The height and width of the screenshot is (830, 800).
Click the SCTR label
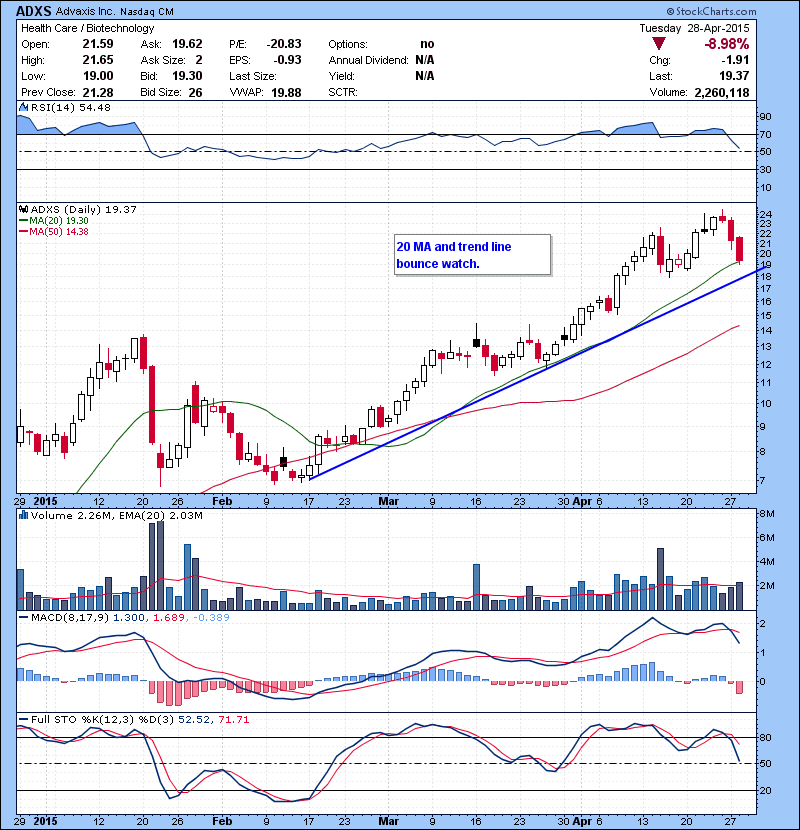[x=343, y=92]
